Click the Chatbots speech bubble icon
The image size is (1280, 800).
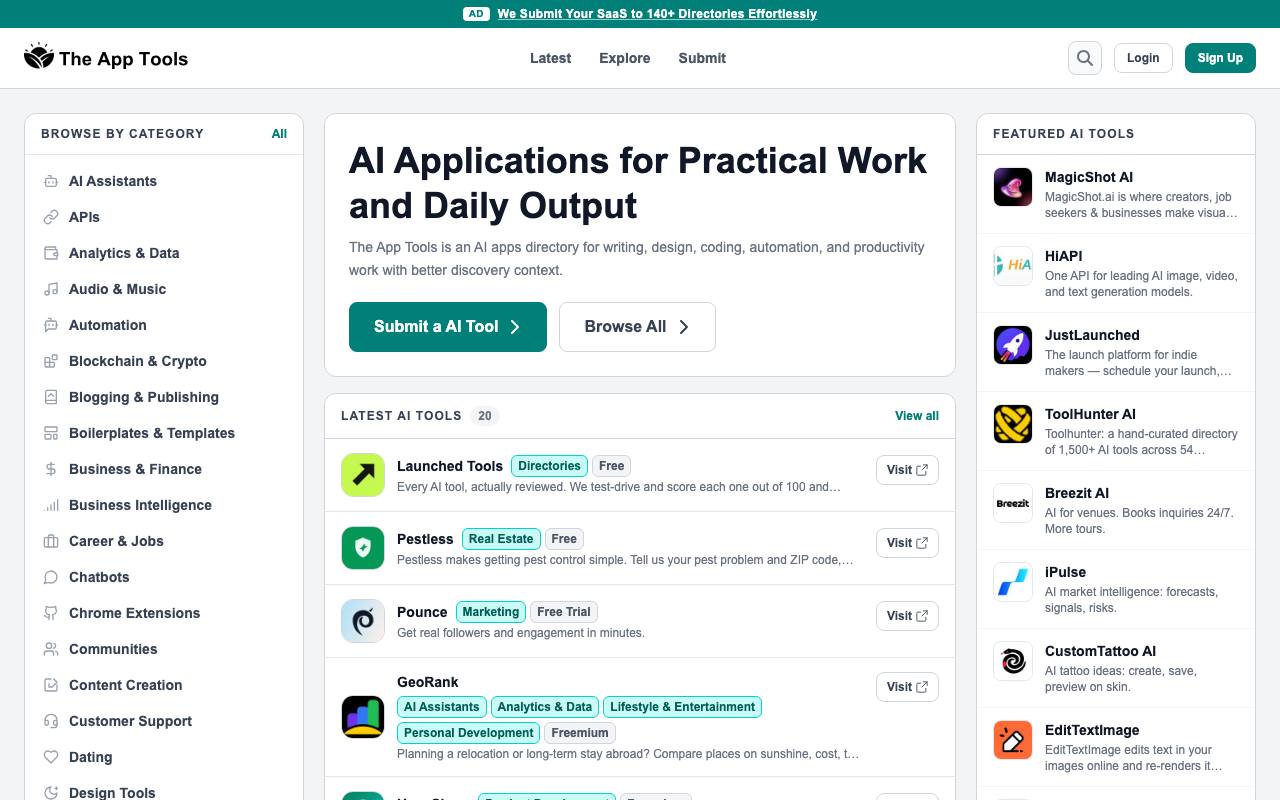click(x=51, y=577)
